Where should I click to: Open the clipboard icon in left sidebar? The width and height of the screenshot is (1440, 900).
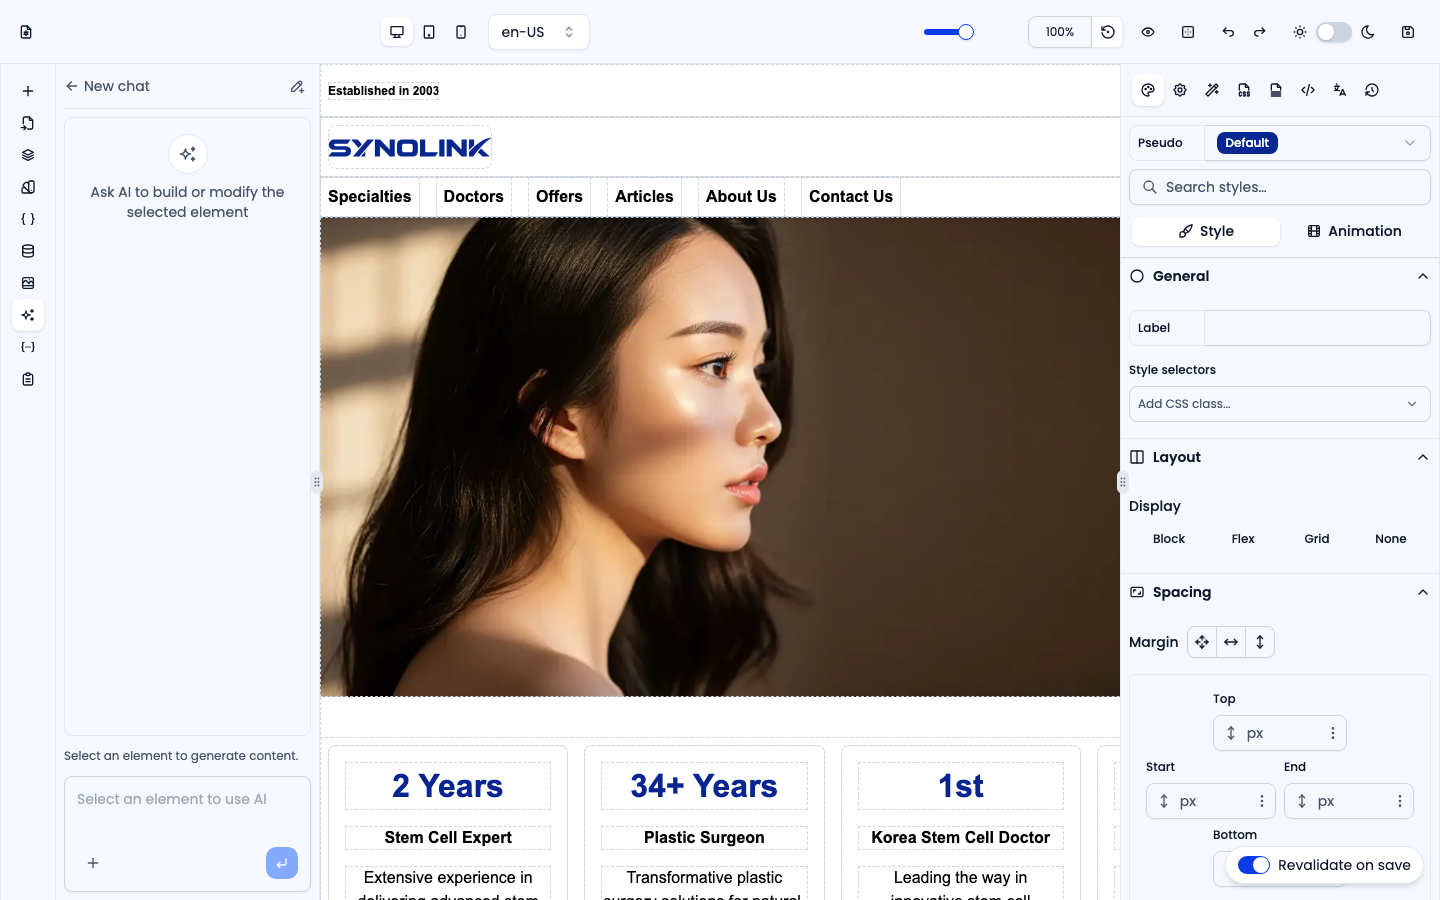(x=28, y=379)
